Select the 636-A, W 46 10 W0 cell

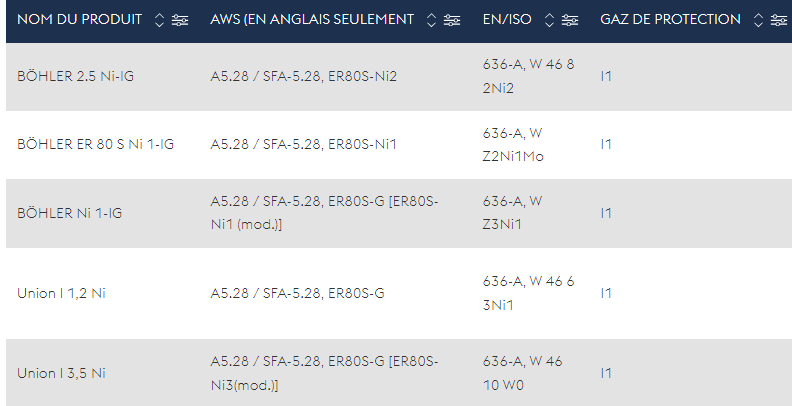coord(522,373)
